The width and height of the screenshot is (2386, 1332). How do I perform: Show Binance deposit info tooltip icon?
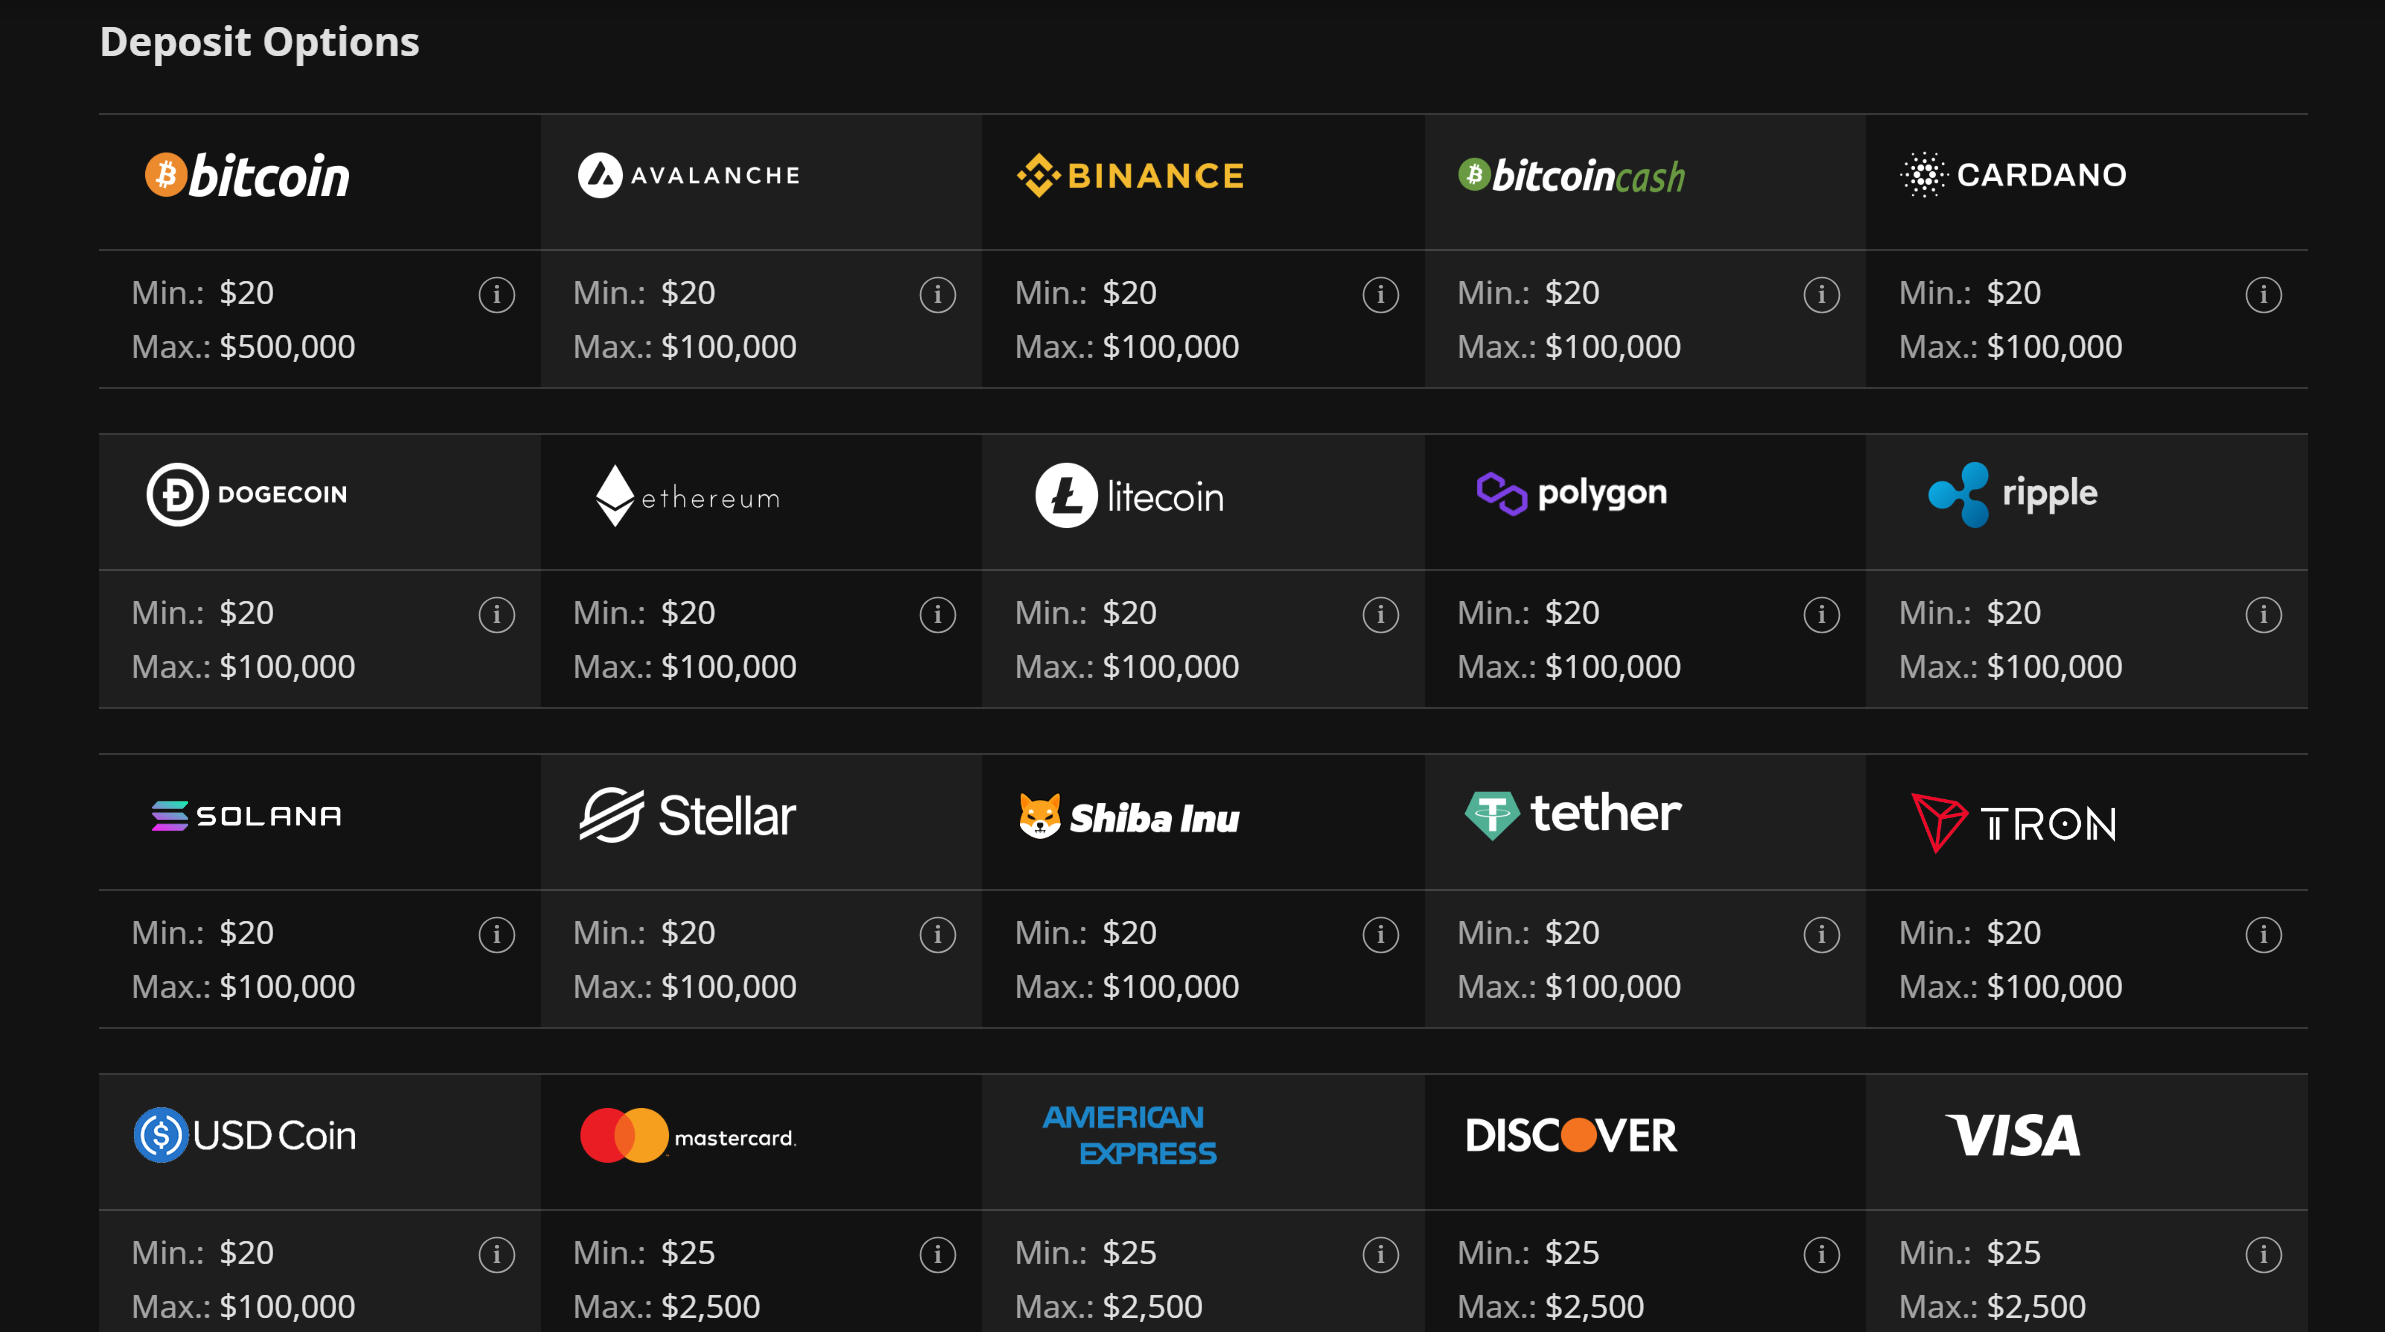[x=1381, y=295]
